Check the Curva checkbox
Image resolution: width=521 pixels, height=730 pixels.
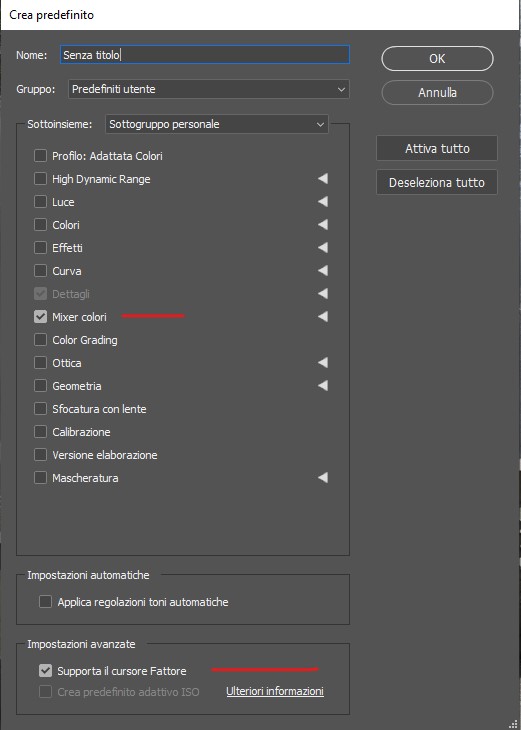point(41,270)
